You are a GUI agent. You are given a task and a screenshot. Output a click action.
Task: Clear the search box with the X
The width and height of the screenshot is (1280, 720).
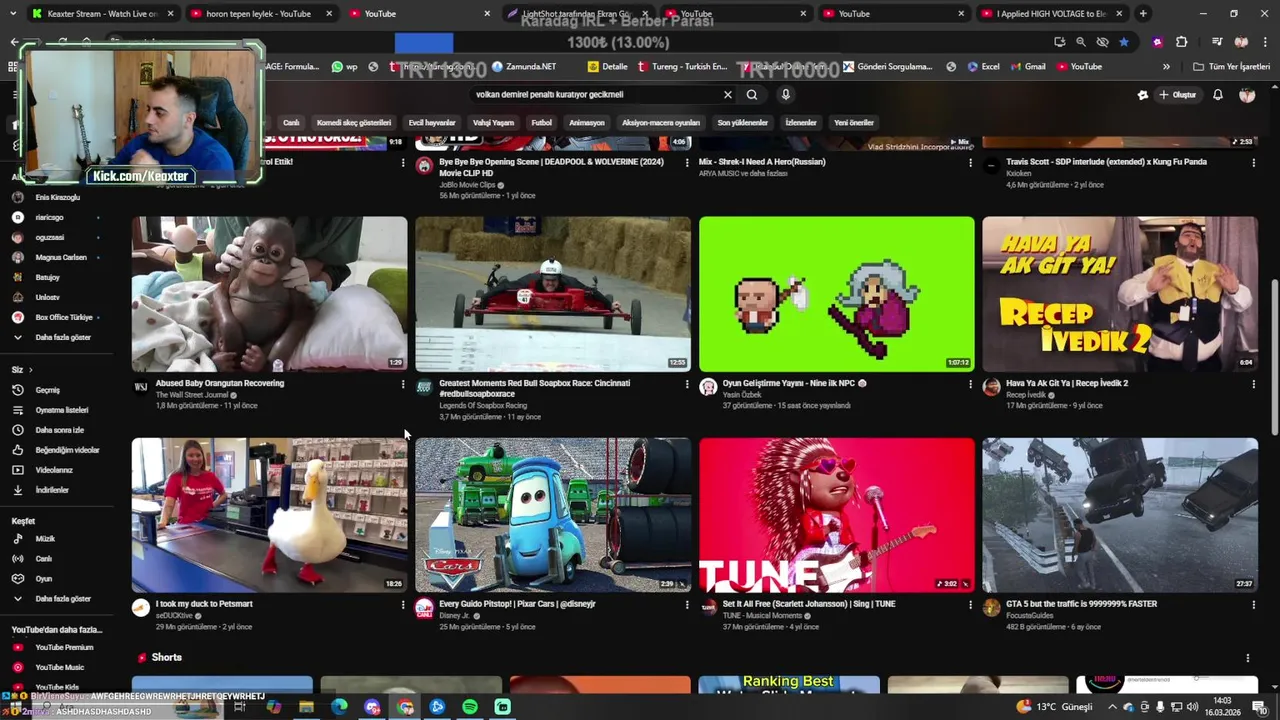(728, 94)
